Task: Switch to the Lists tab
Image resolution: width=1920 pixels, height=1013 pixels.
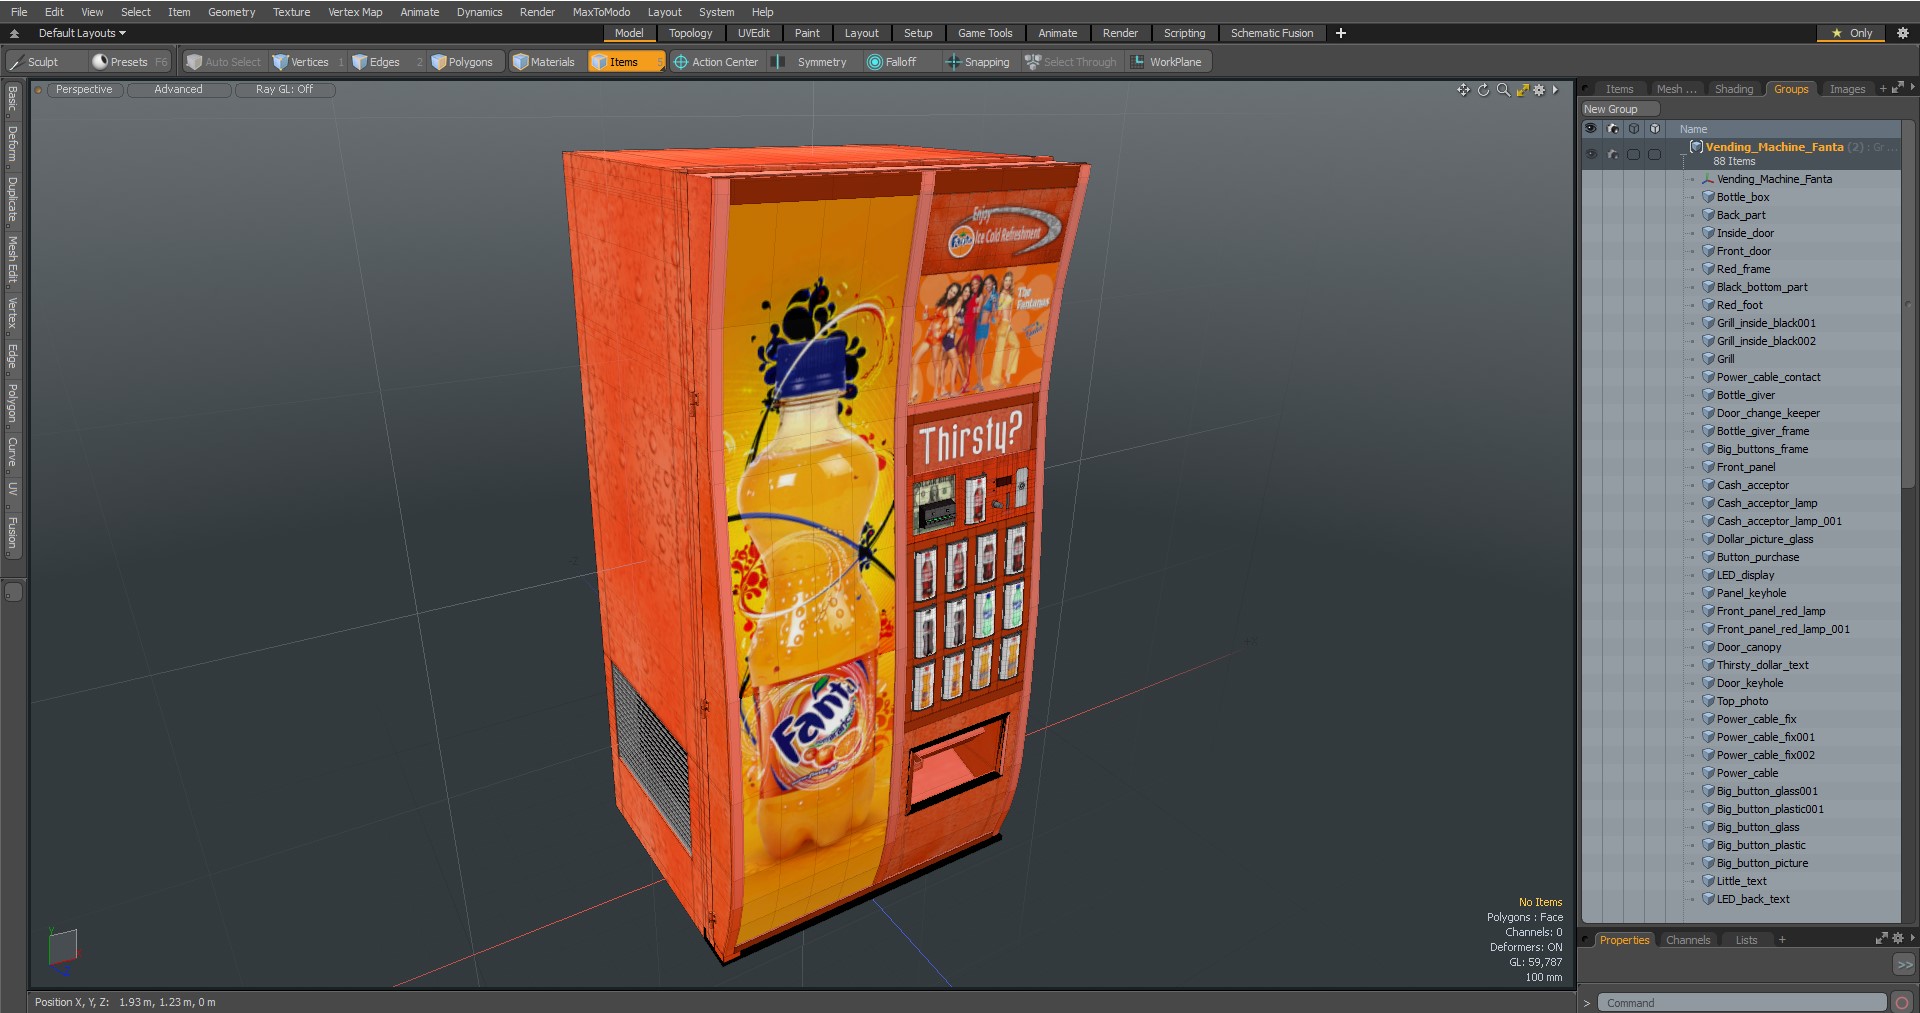Action: [x=1746, y=940]
